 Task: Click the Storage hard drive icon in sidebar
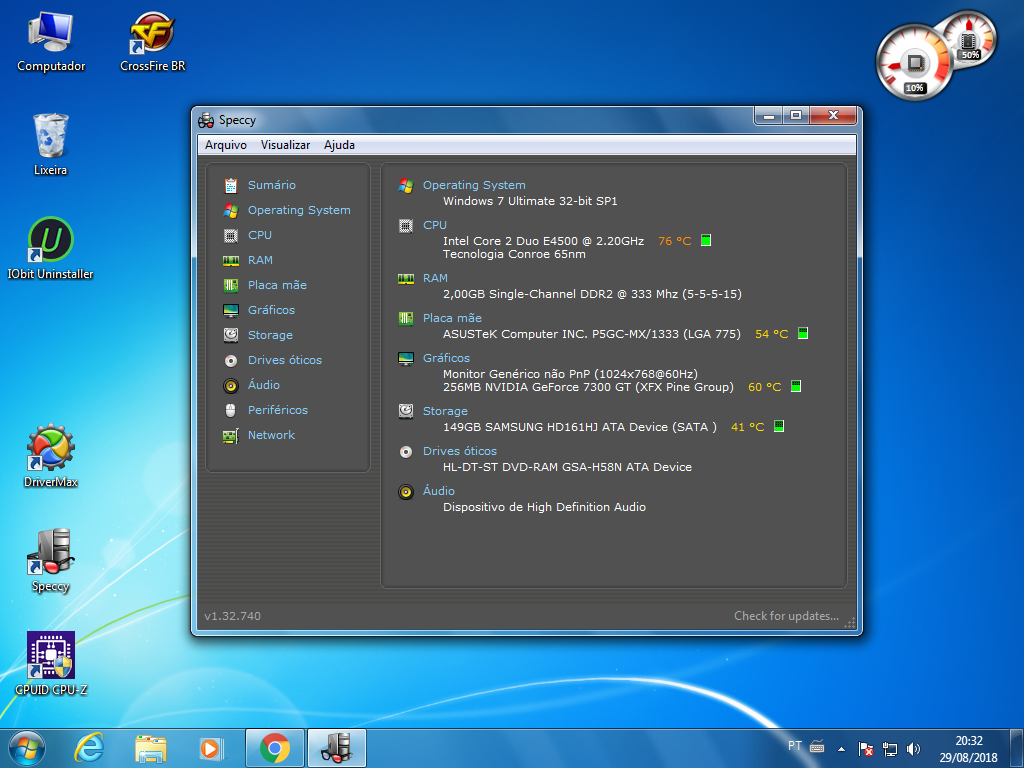coord(231,335)
